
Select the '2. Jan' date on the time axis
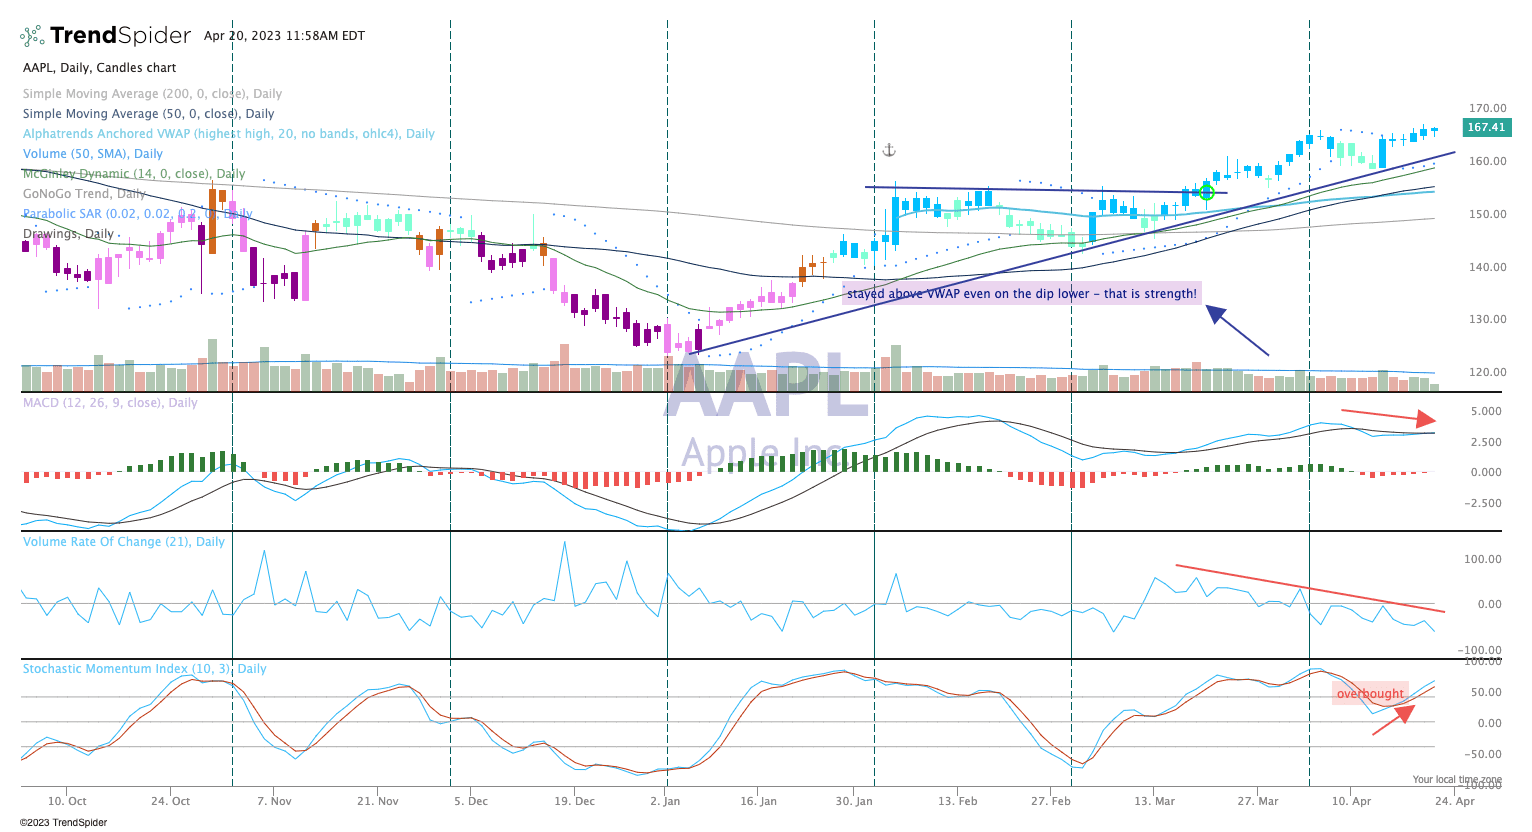(x=665, y=801)
